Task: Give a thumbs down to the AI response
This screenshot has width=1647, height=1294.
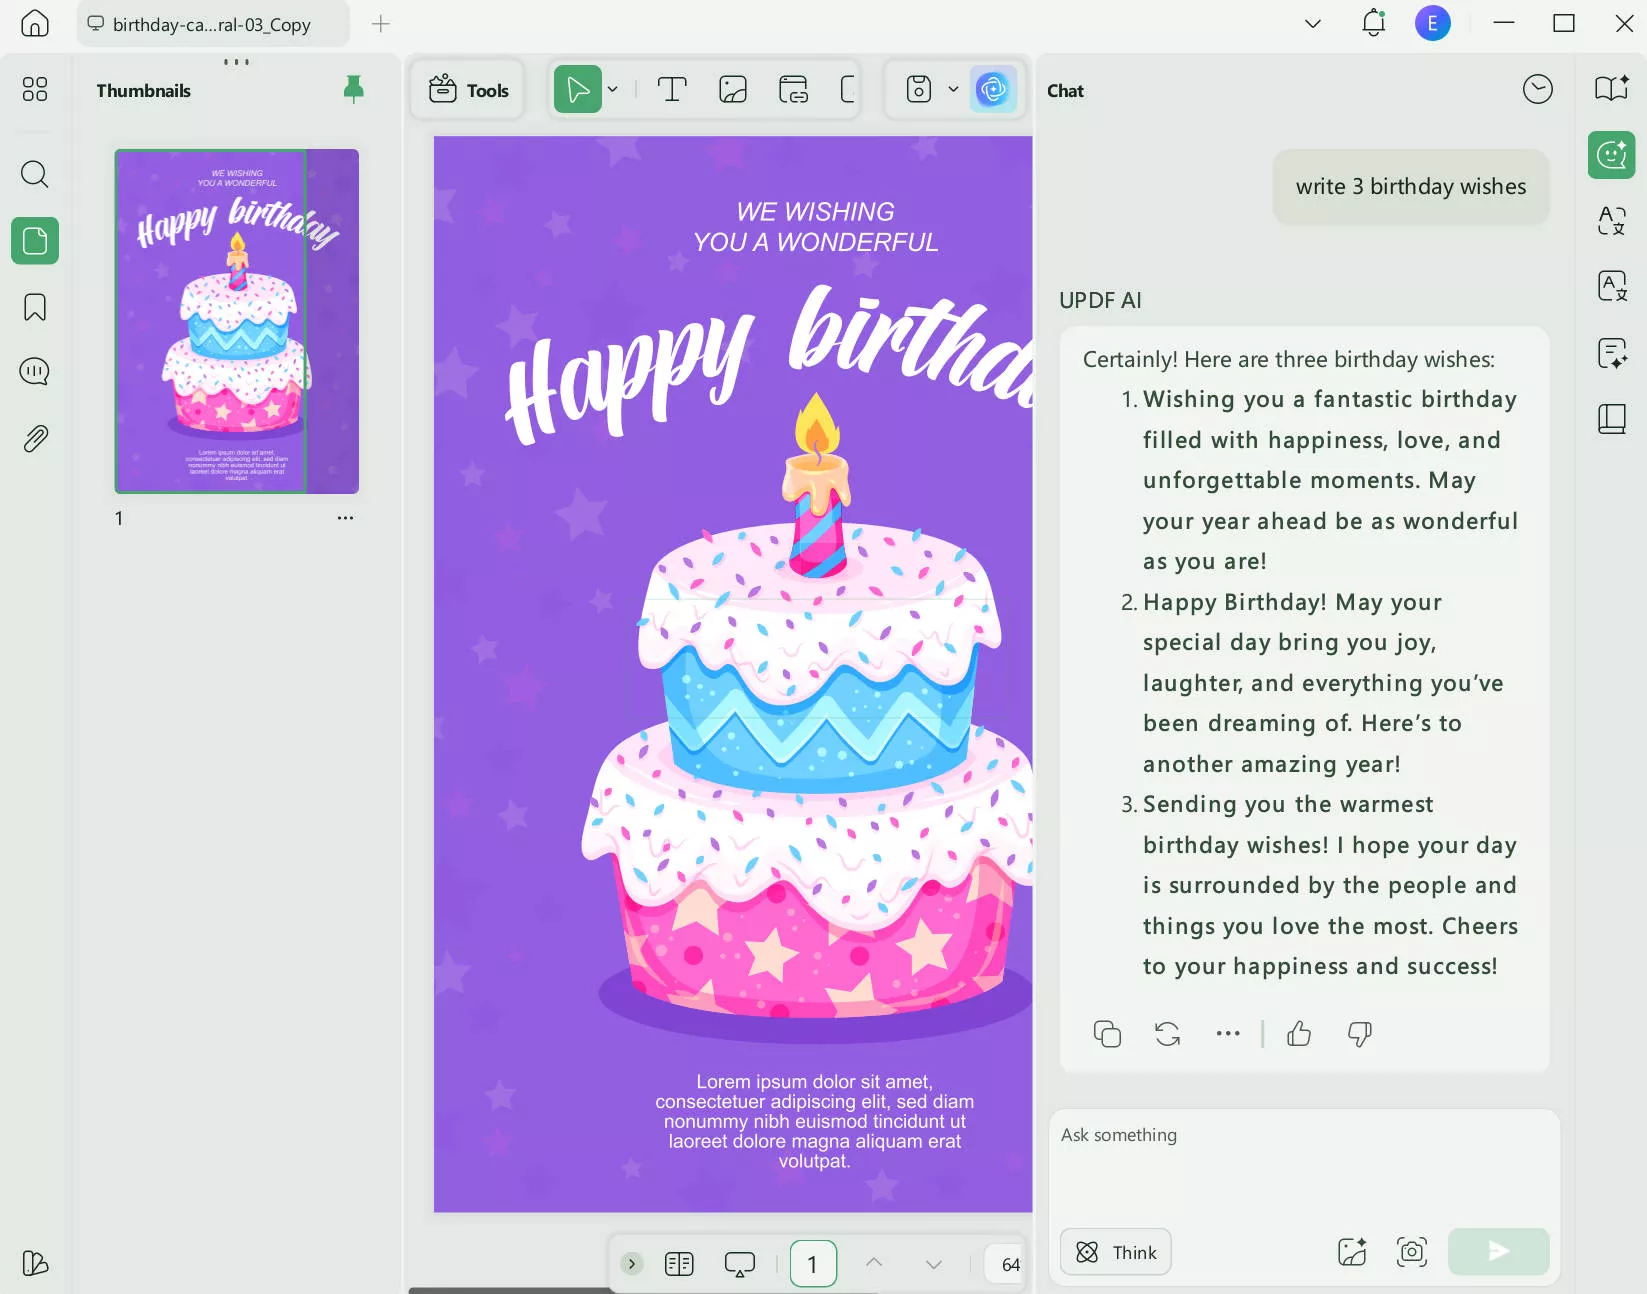Action: click(1358, 1034)
